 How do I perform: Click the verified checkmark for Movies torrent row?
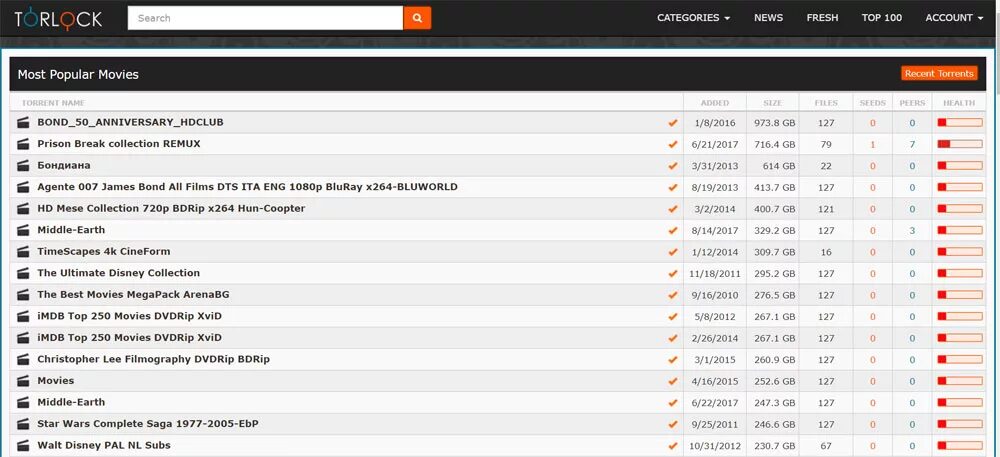(672, 381)
